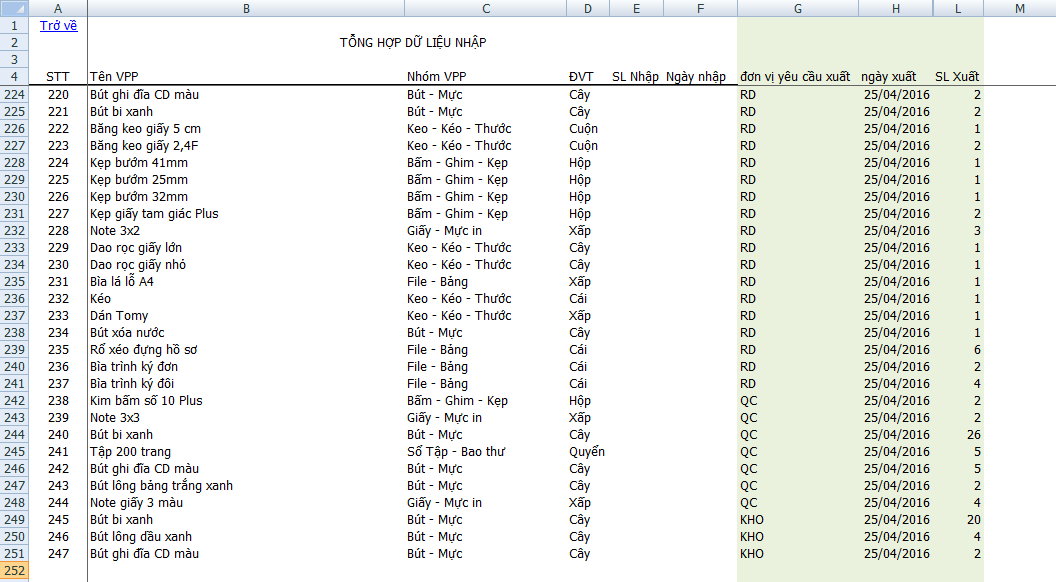Select row 252 header
This screenshot has height=582, width=1056.
tap(15, 571)
